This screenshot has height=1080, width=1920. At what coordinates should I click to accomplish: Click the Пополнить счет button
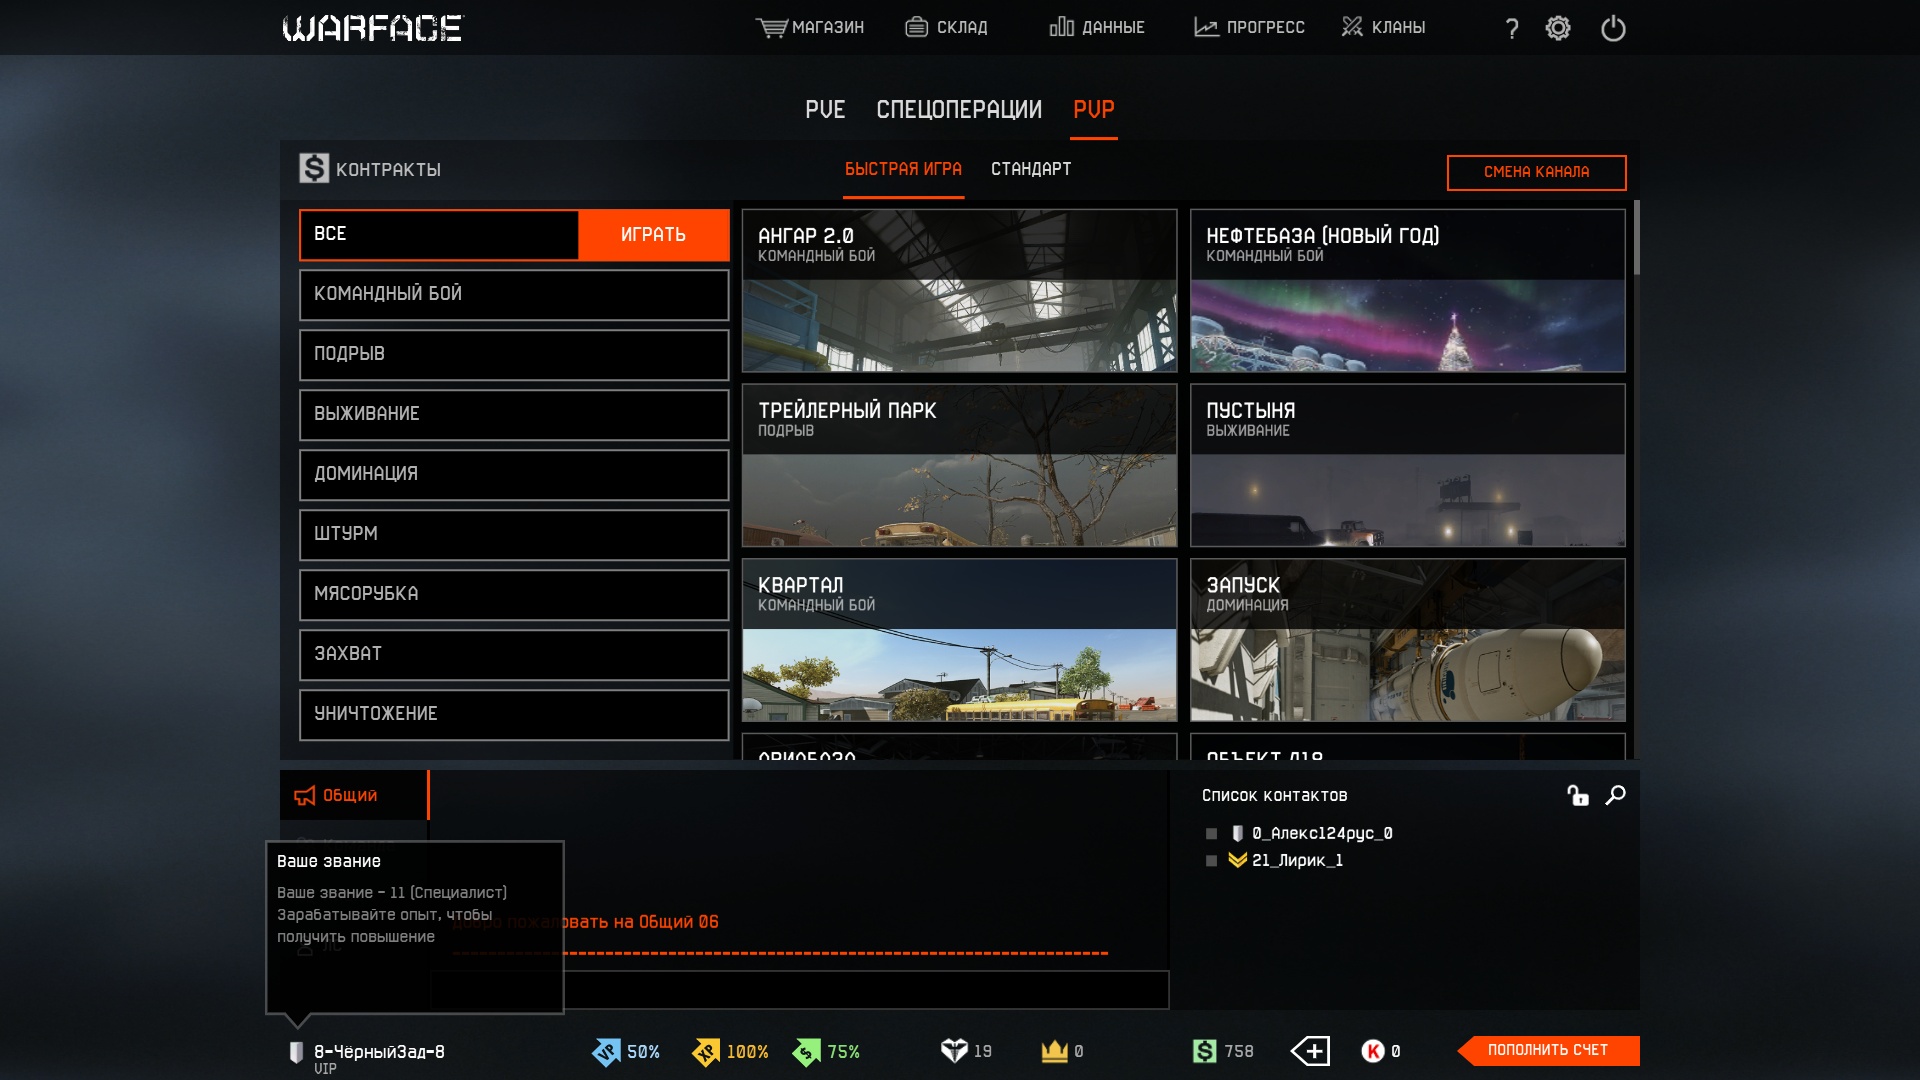click(1547, 1050)
